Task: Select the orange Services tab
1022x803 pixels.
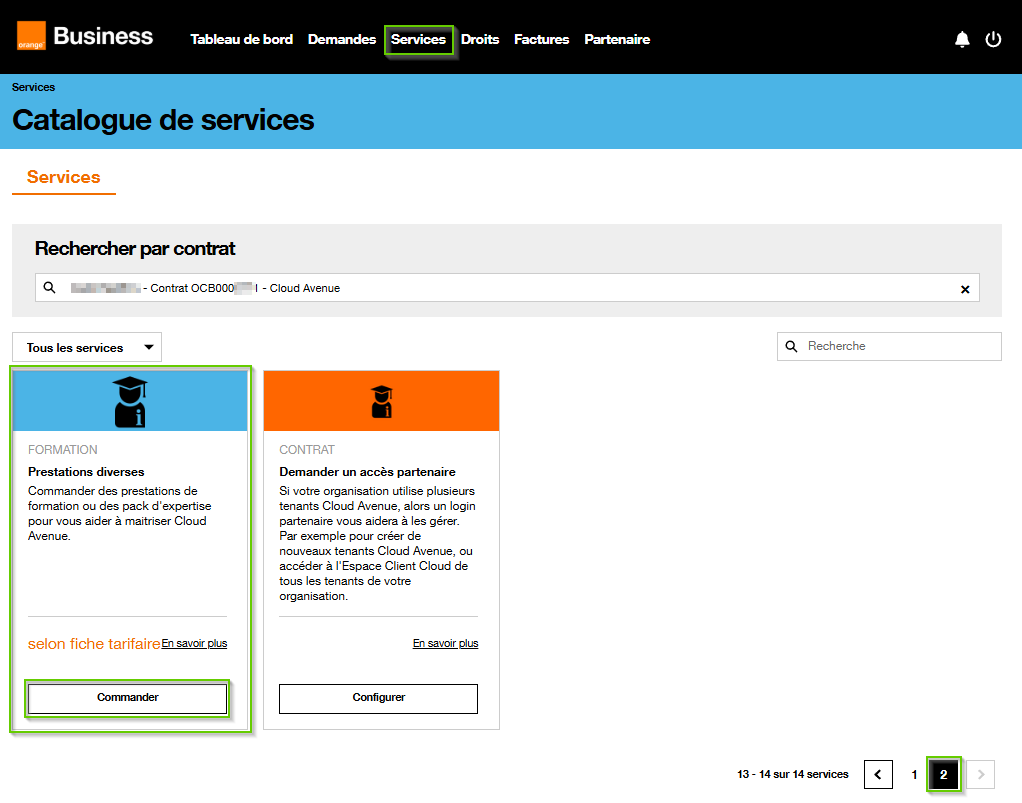Action: (x=64, y=177)
